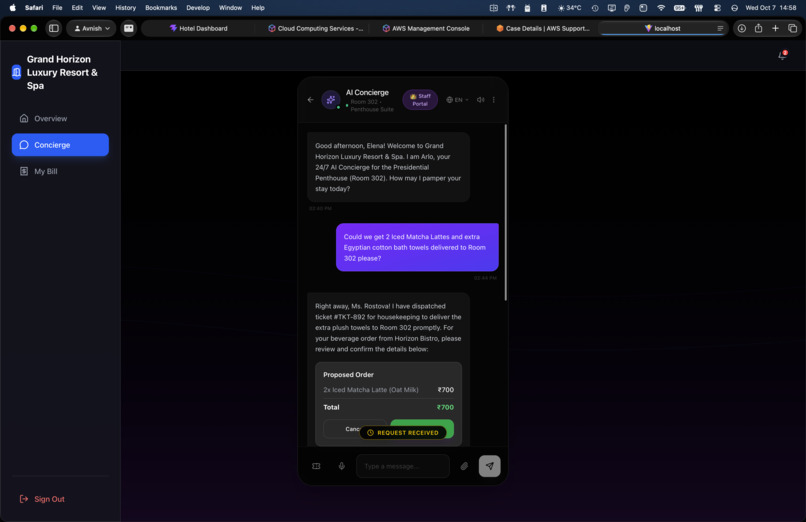Go back with the chat header arrow
The image size is (806, 522).
(x=310, y=100)
